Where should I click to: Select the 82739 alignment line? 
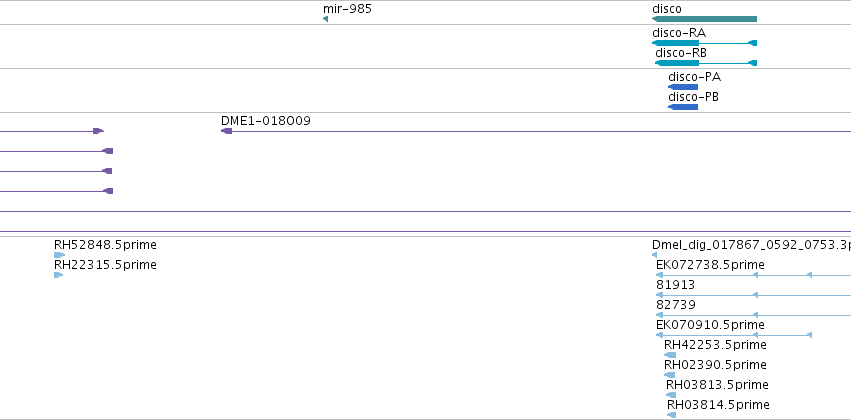(753, 315)
